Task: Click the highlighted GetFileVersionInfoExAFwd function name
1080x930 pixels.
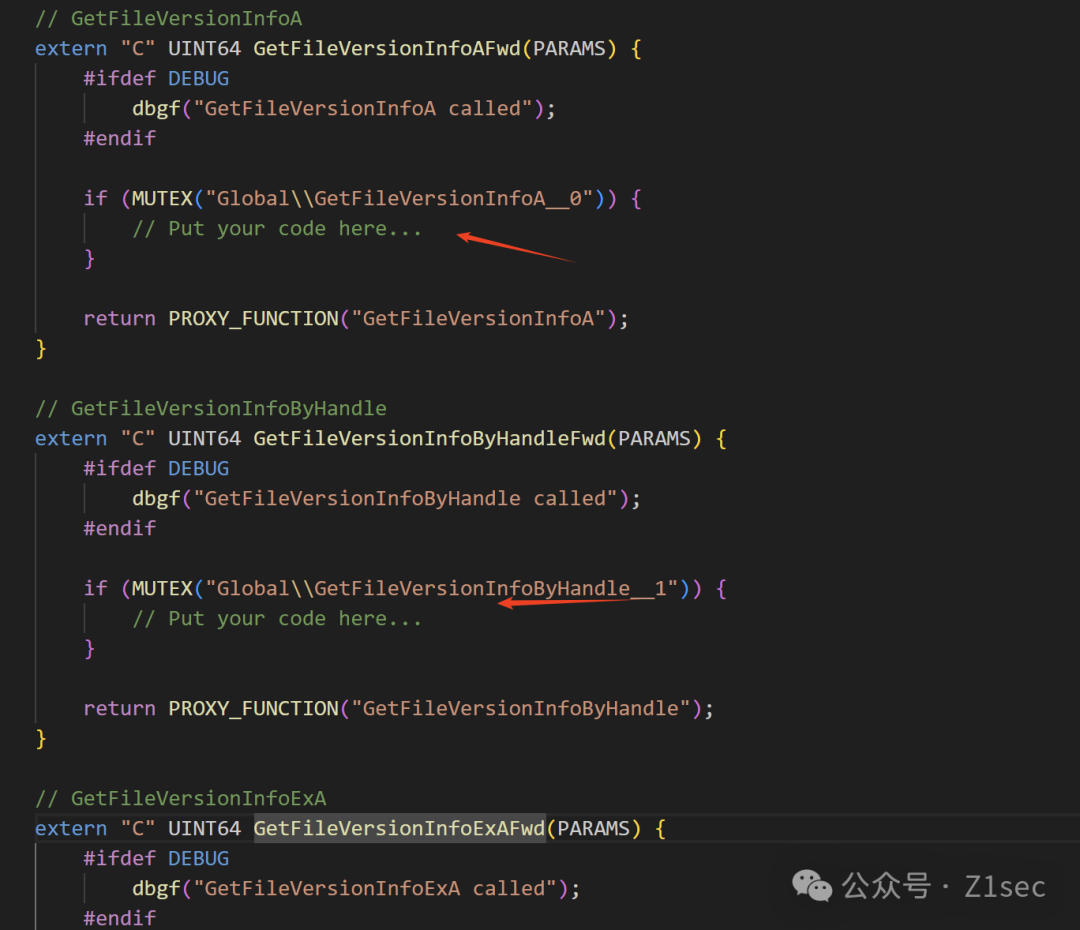Action: (399, 829)
